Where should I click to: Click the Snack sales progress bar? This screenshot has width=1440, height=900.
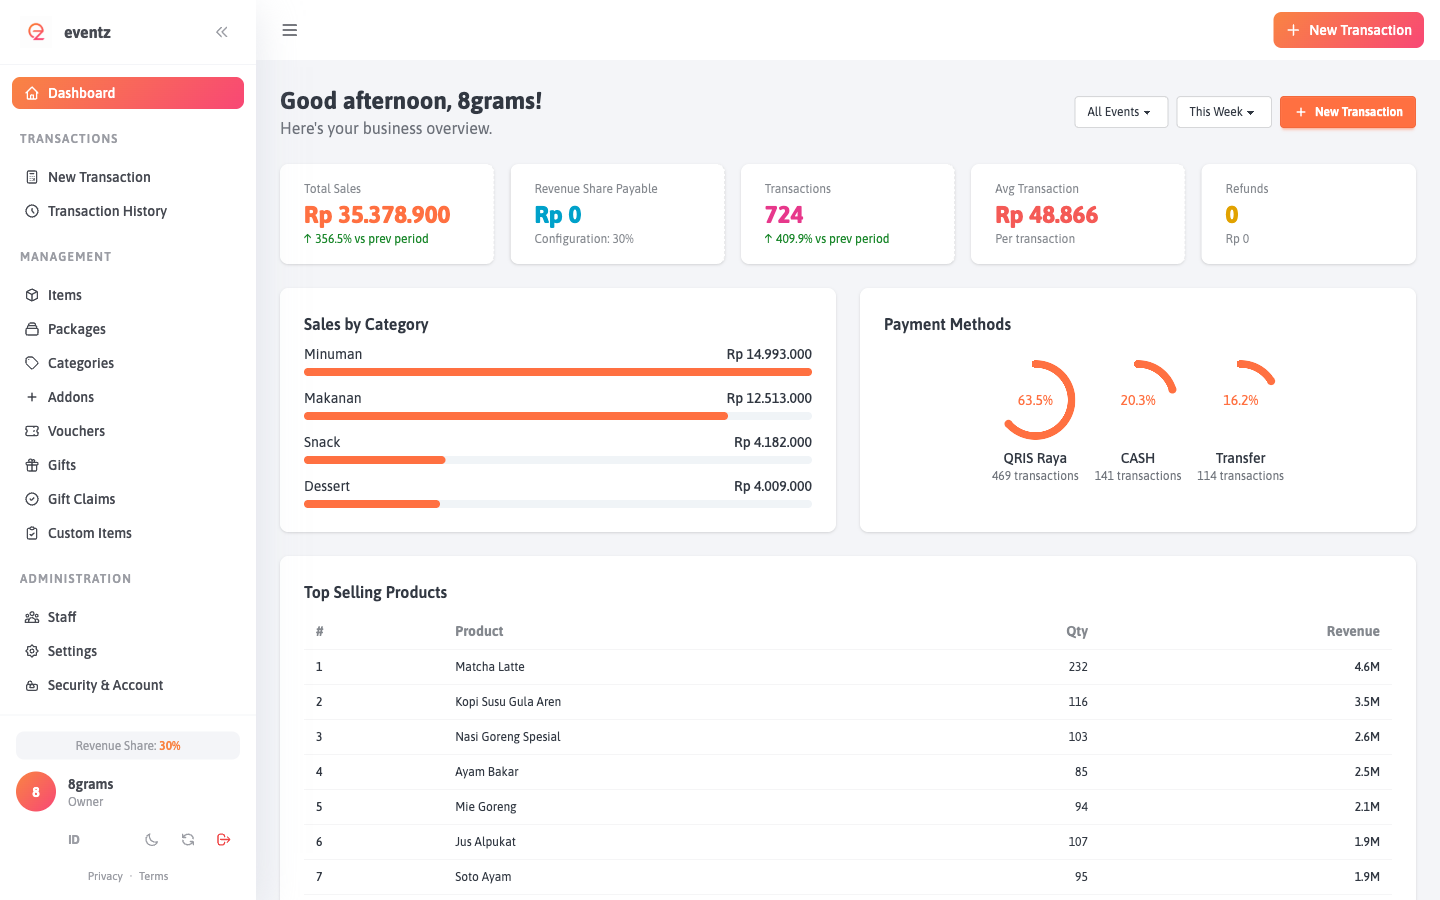[x=558, y=460]
